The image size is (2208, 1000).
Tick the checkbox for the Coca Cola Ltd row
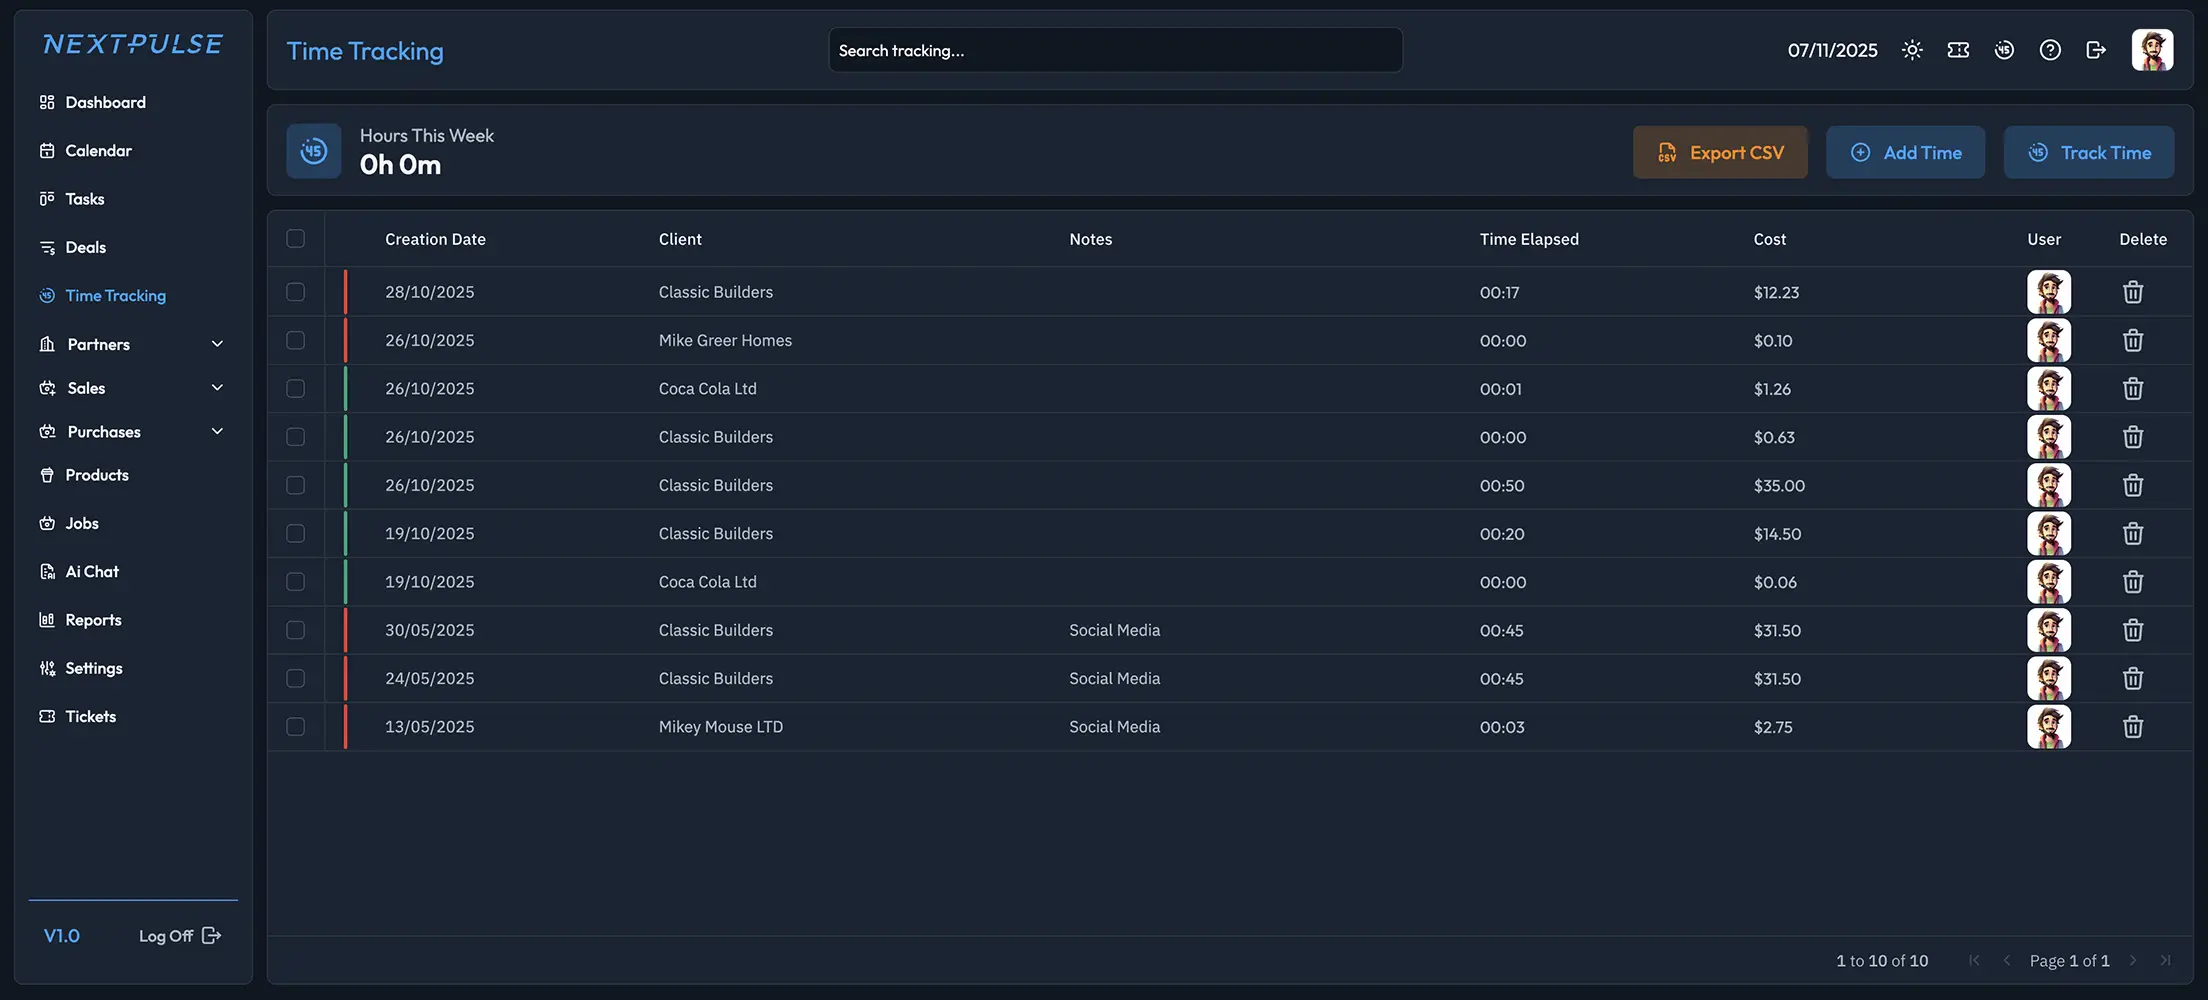(295, 388)
